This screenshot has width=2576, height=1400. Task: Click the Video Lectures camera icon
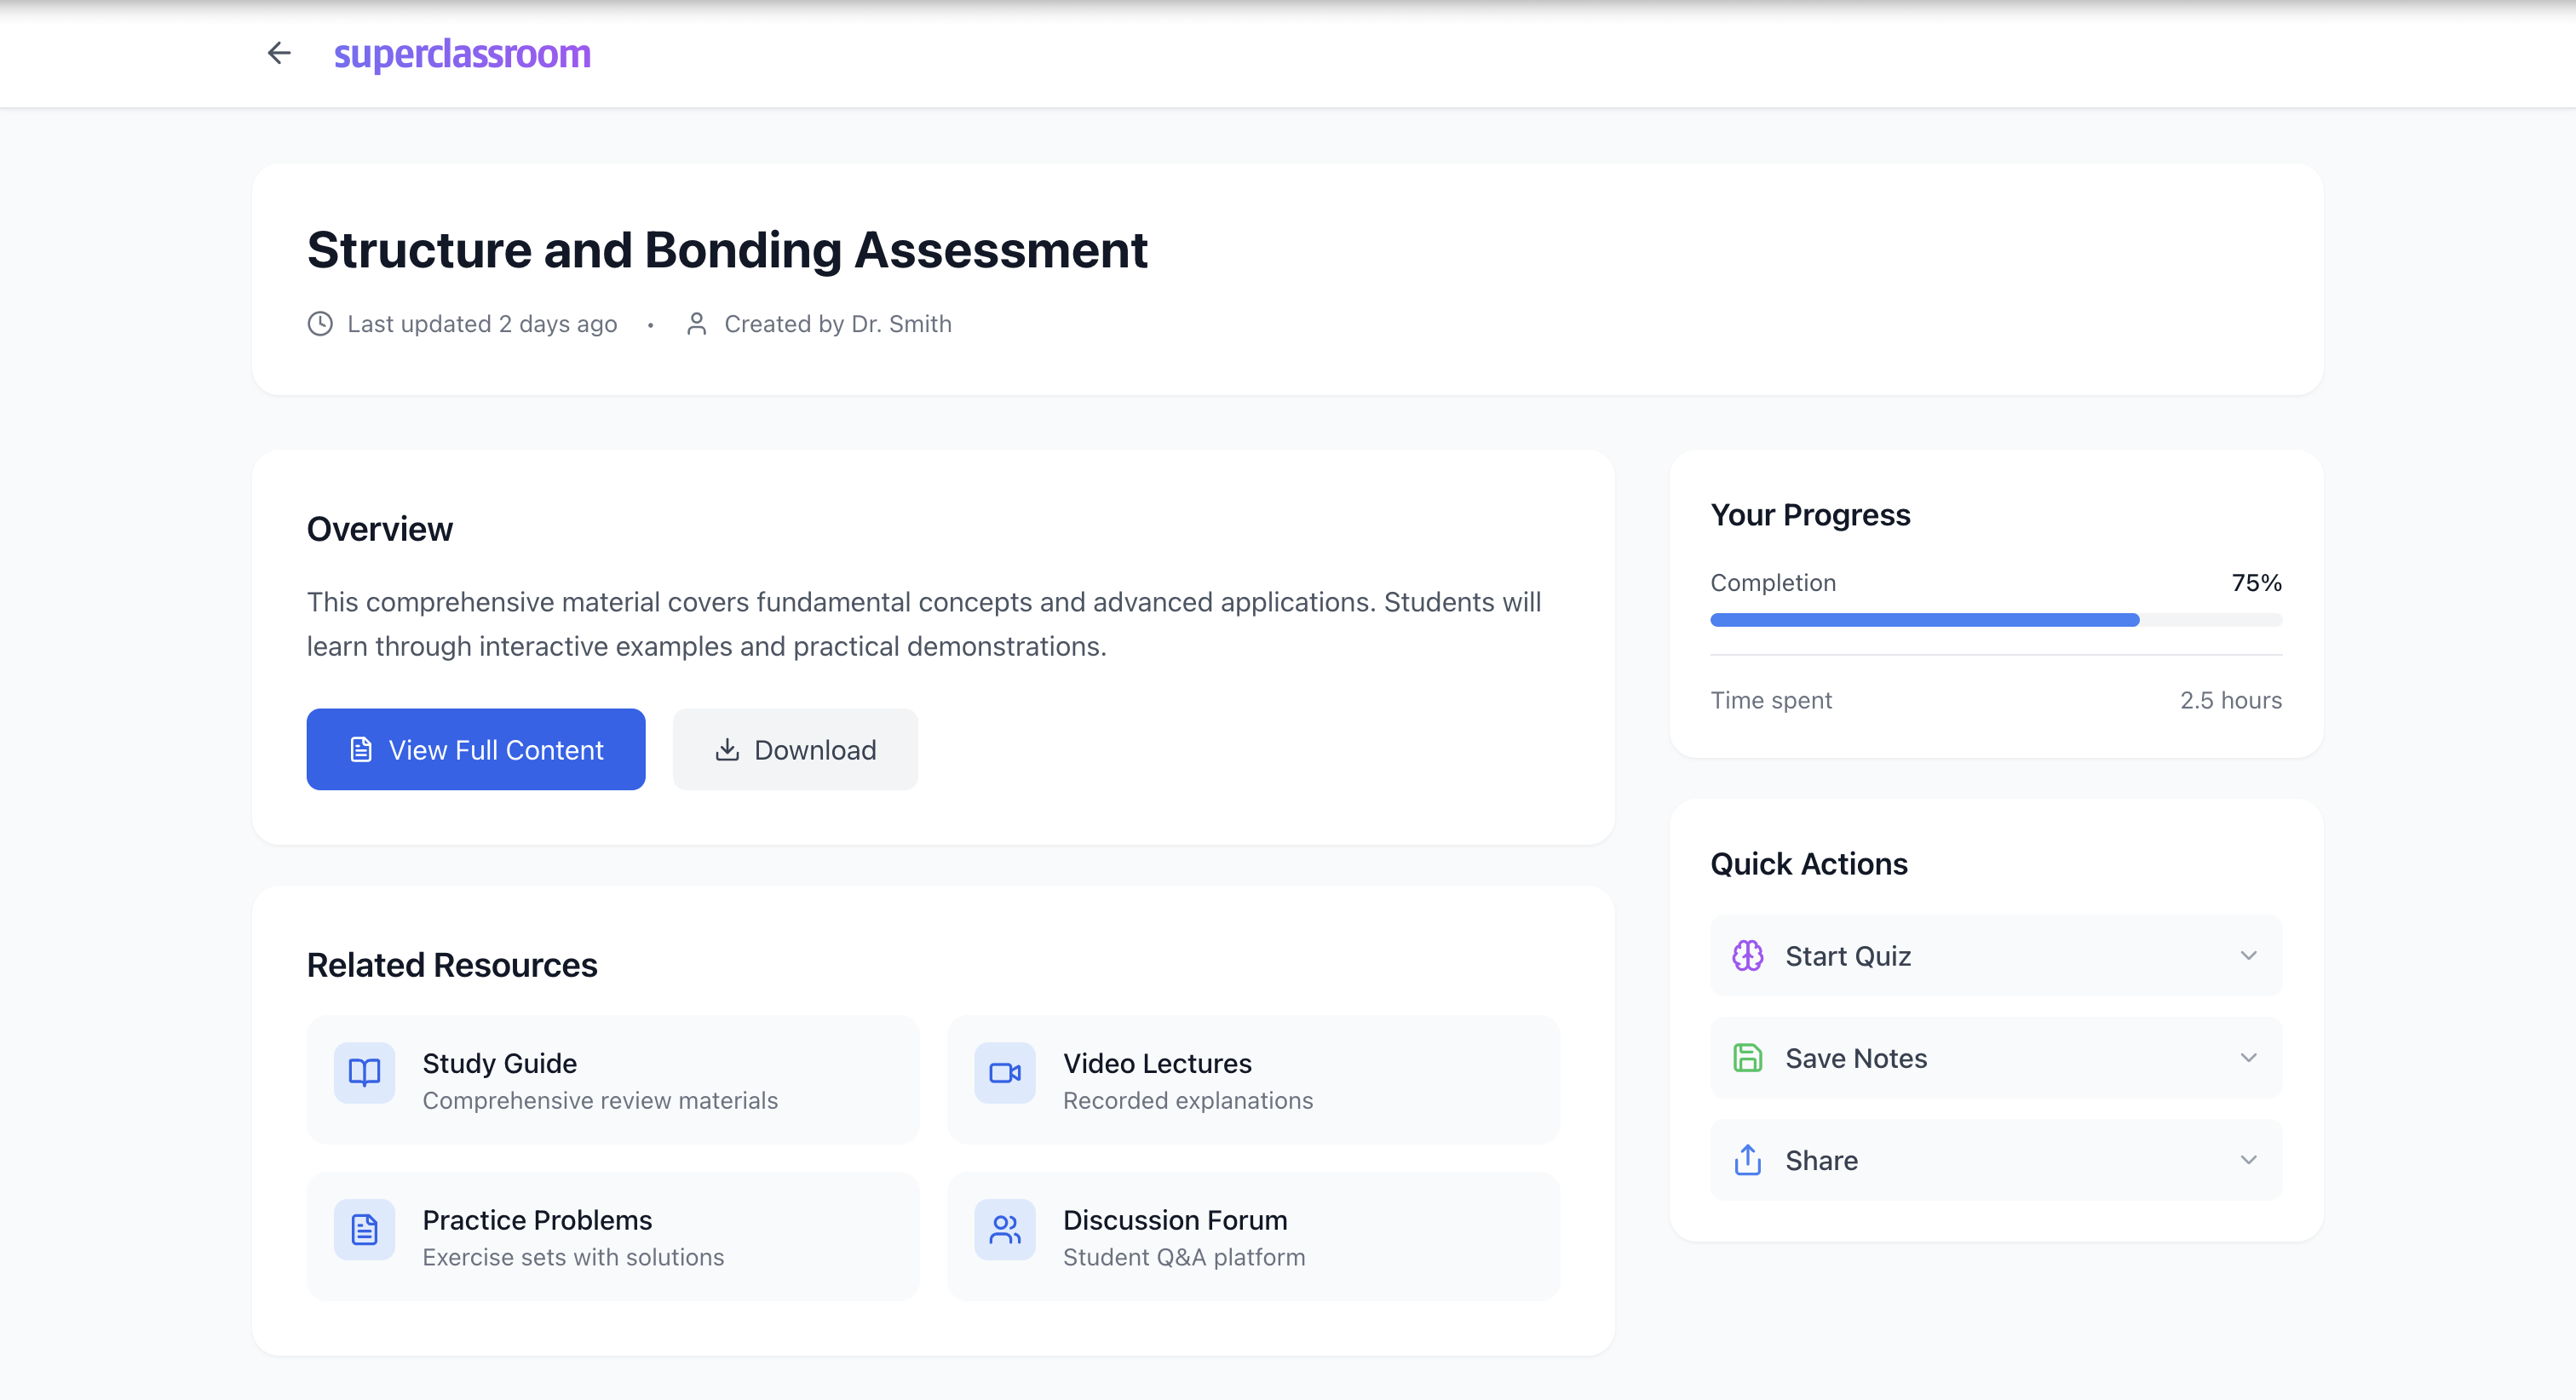tap(1004, 1073)
